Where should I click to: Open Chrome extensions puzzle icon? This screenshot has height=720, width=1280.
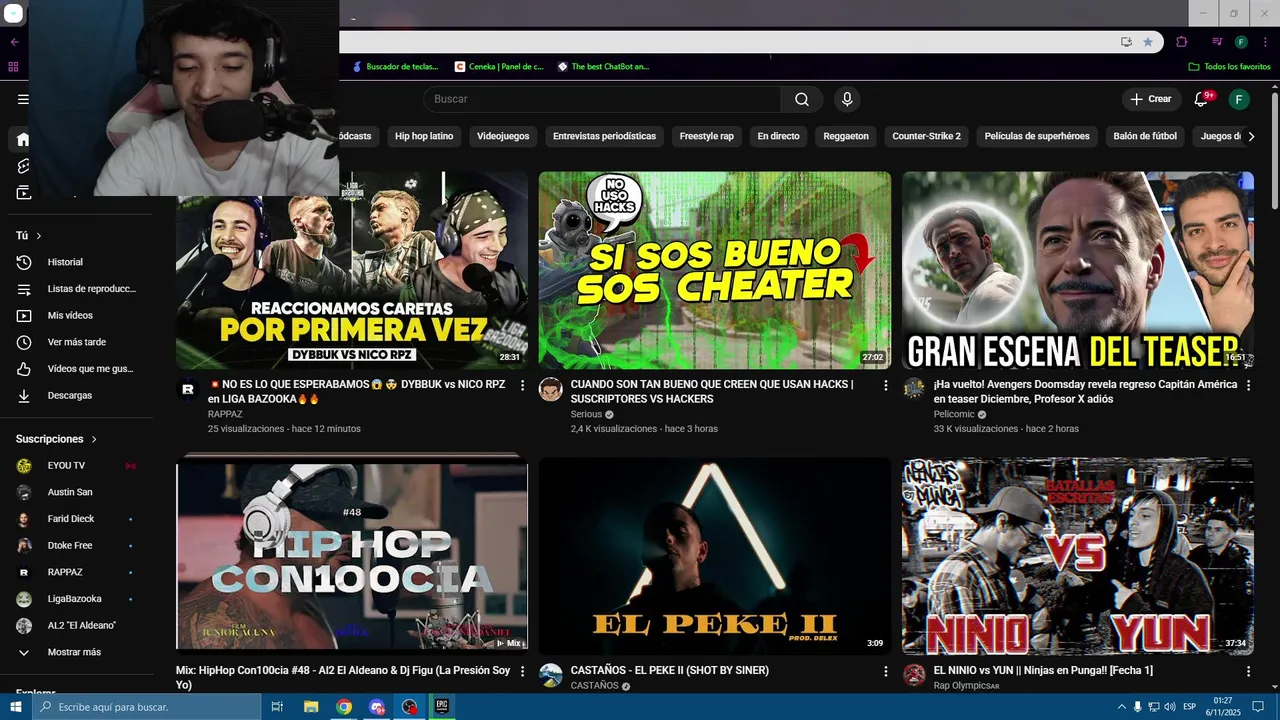pyautogui.click(x=1182, y=42)
